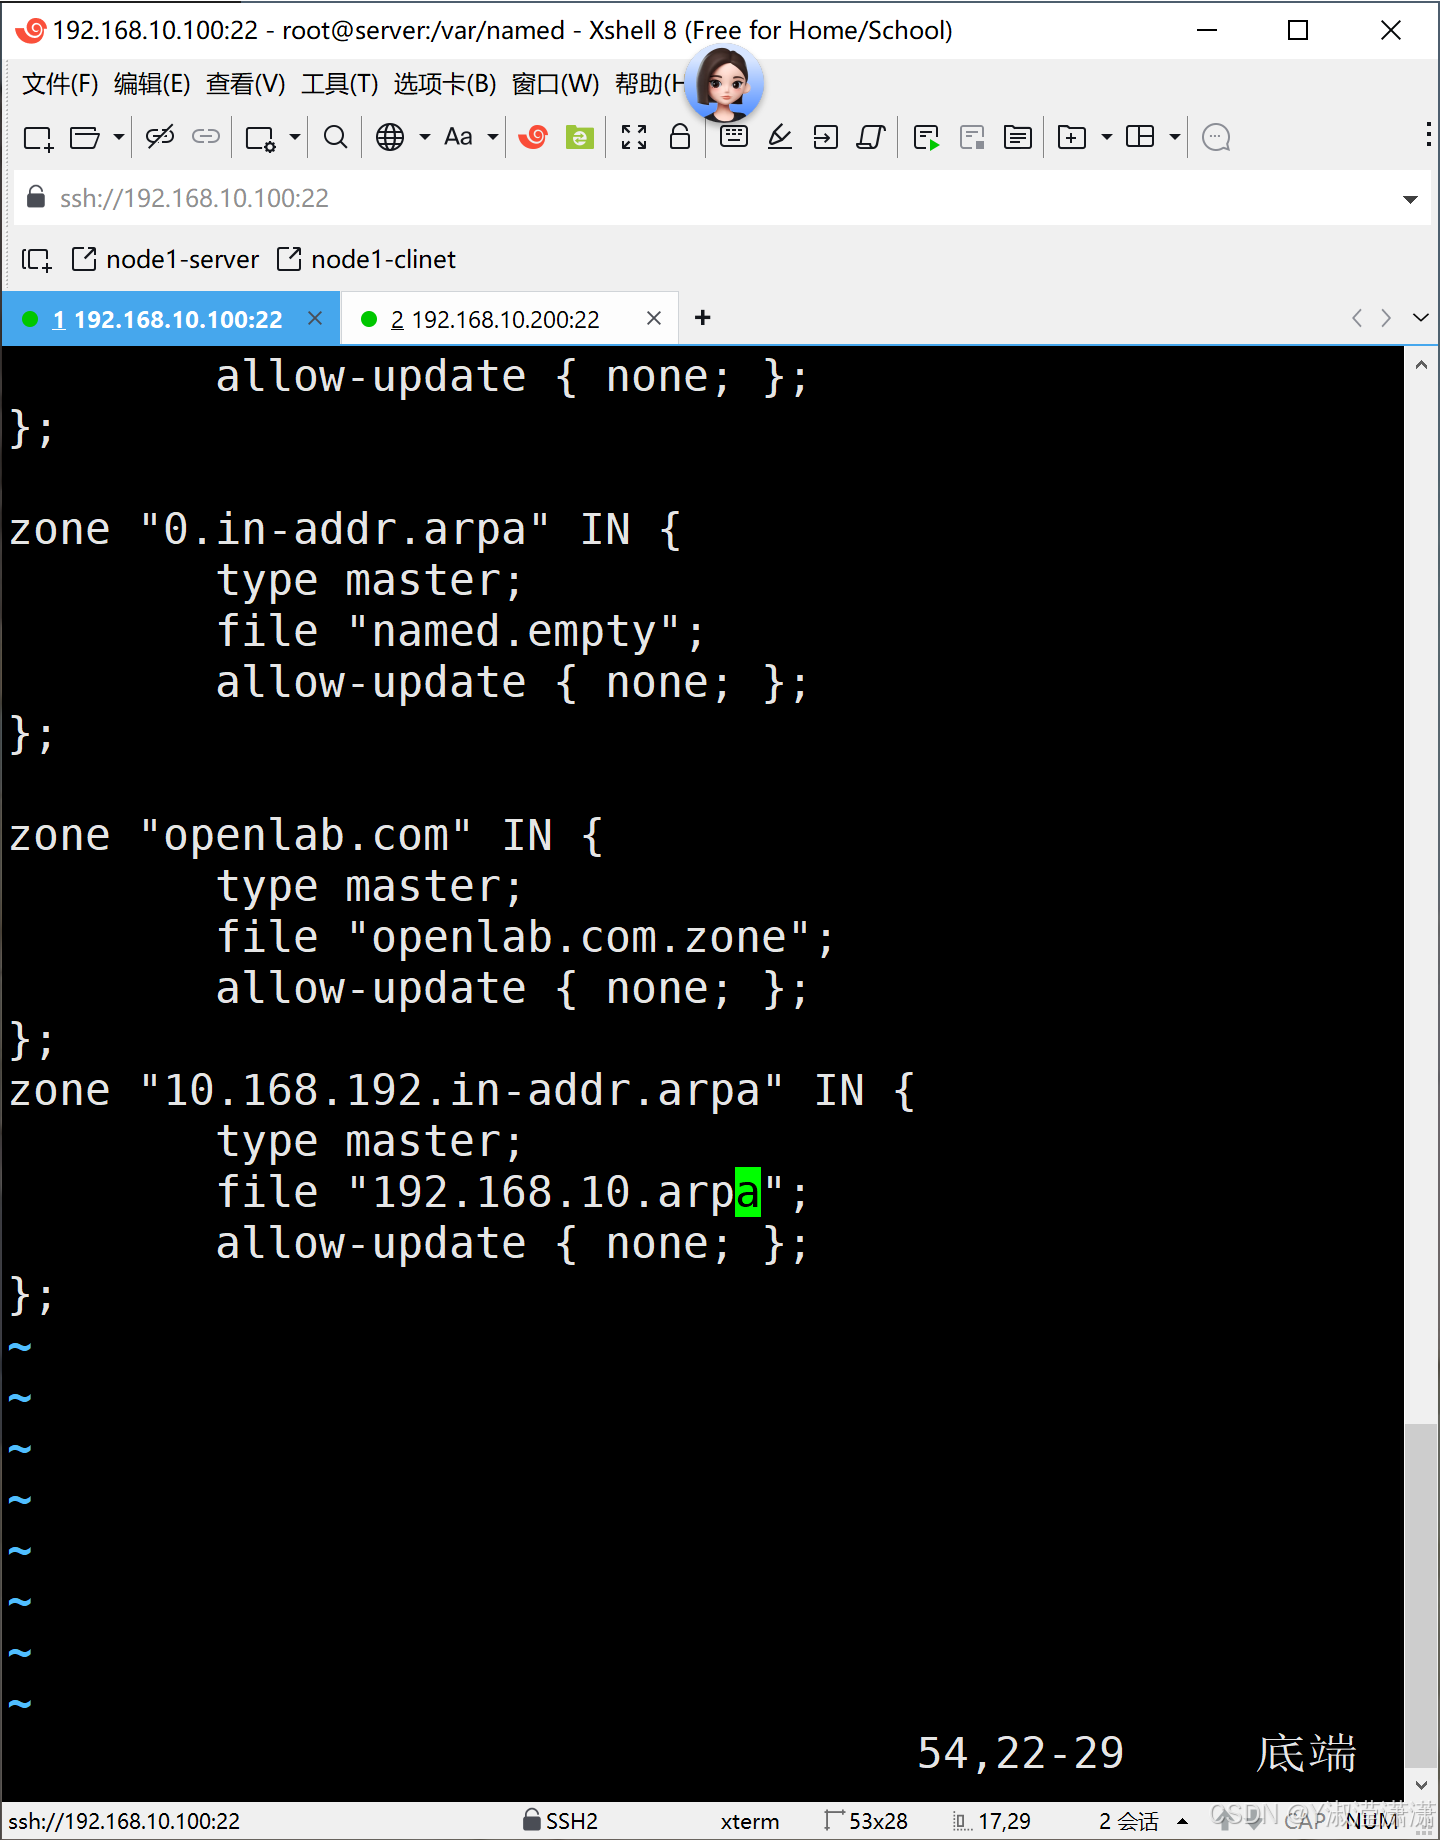Expand the Open Session dropdown arrow
This screenshot has width=1440, height=1840.
[119, 137]
